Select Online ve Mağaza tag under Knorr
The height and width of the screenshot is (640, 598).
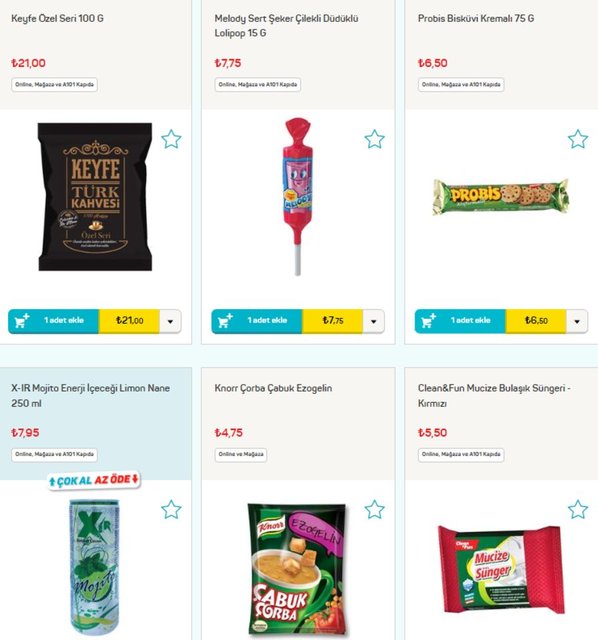click(241, 454)
